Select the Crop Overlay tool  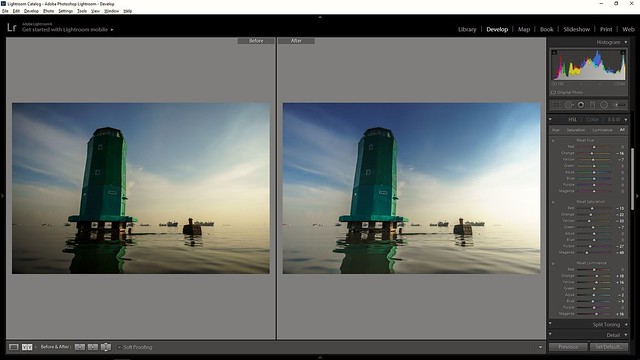(556, 105)
